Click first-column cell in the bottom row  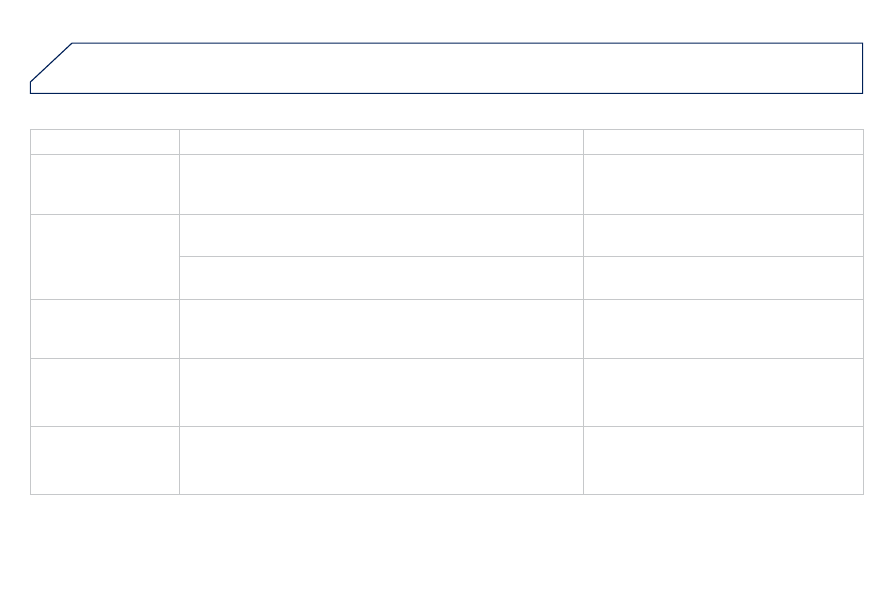click(105, 461)
